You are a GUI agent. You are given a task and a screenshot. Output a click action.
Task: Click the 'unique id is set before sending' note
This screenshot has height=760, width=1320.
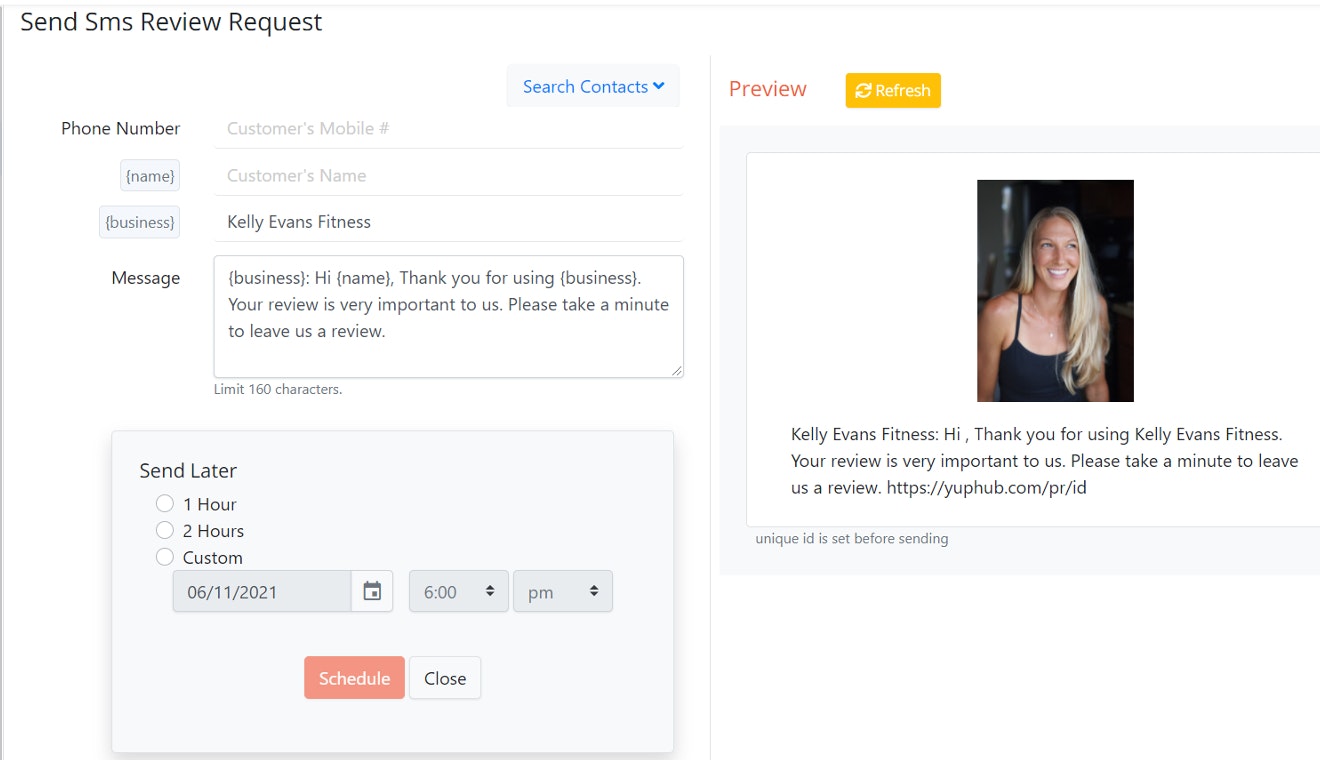click(852, 538)
